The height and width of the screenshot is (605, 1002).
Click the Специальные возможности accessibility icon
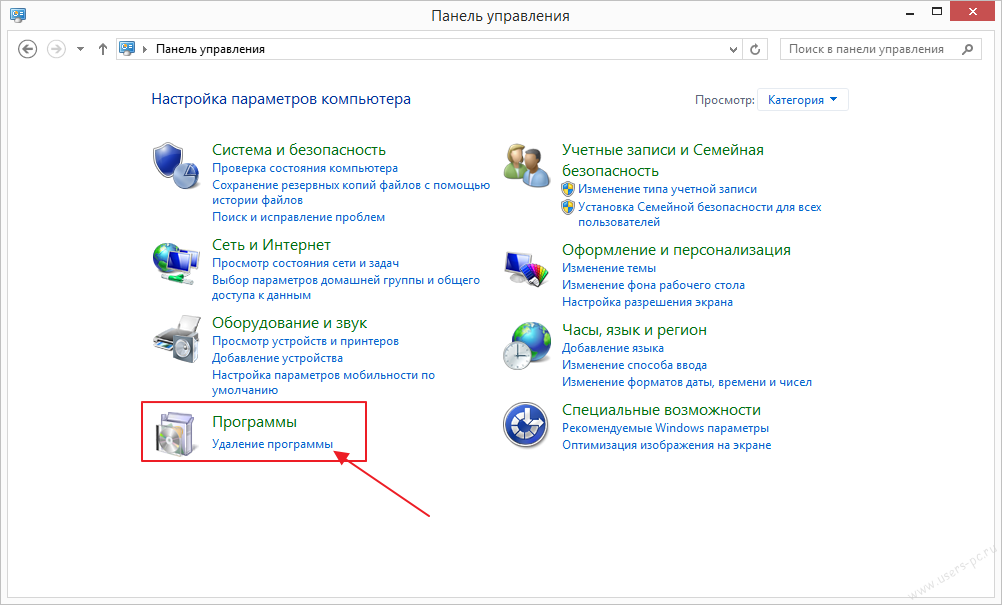[x=525, y=424]
